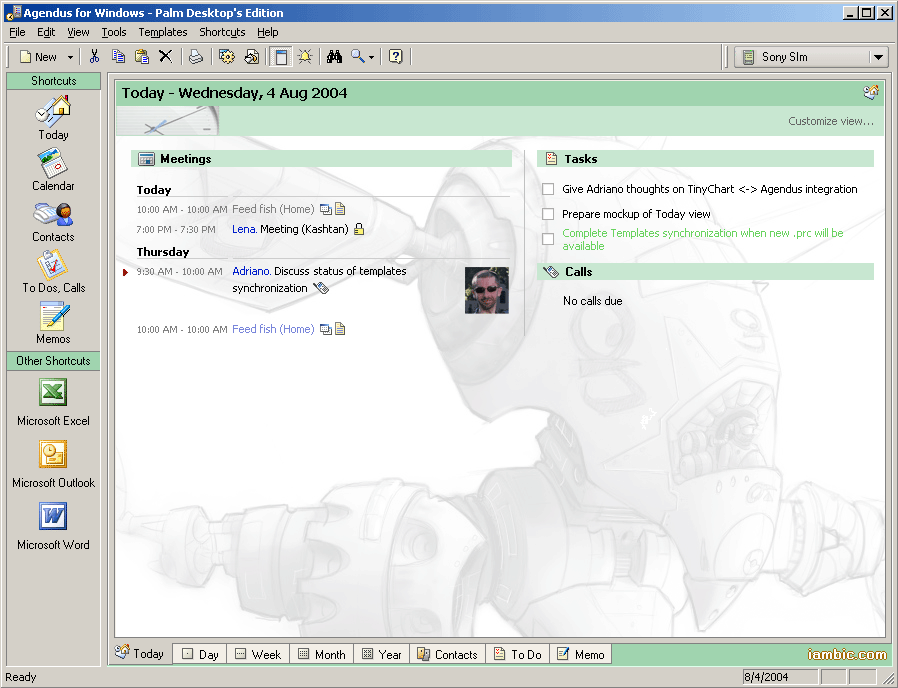Open the View menu
The image size is (898, 688).
click(x=78, y=32)
